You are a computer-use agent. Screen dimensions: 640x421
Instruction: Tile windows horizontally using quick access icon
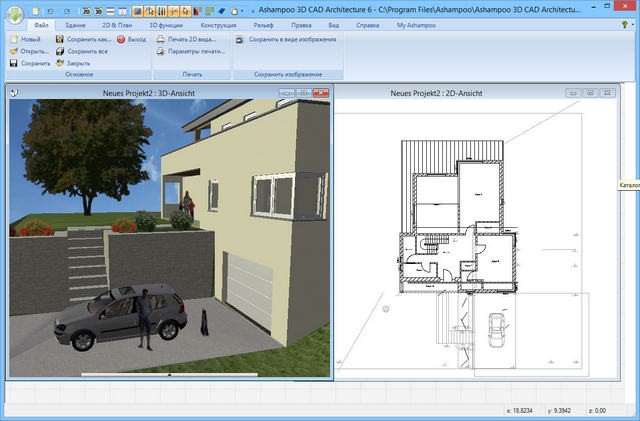pyautogui.click(x=110, y=11)
